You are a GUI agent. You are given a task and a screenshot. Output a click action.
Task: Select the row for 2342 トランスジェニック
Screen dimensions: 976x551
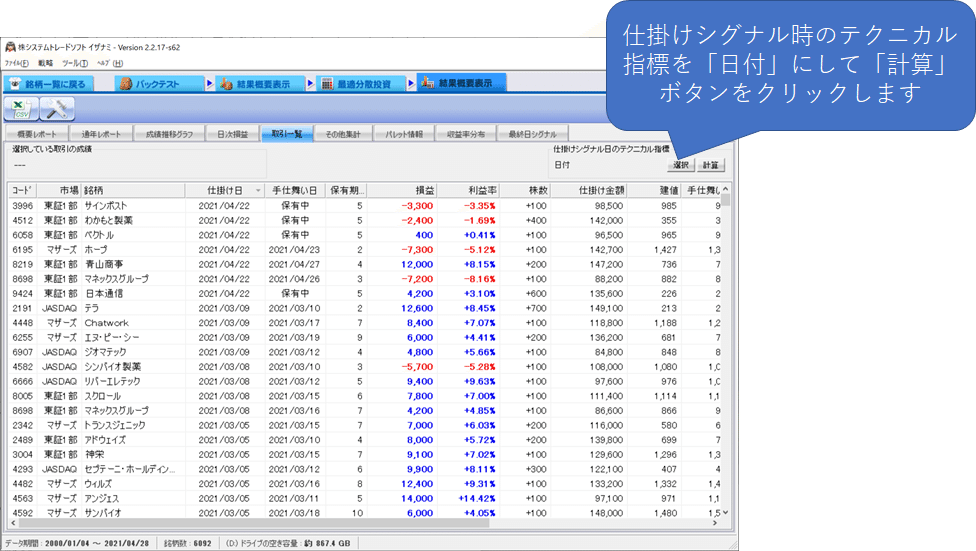[364, 425]
